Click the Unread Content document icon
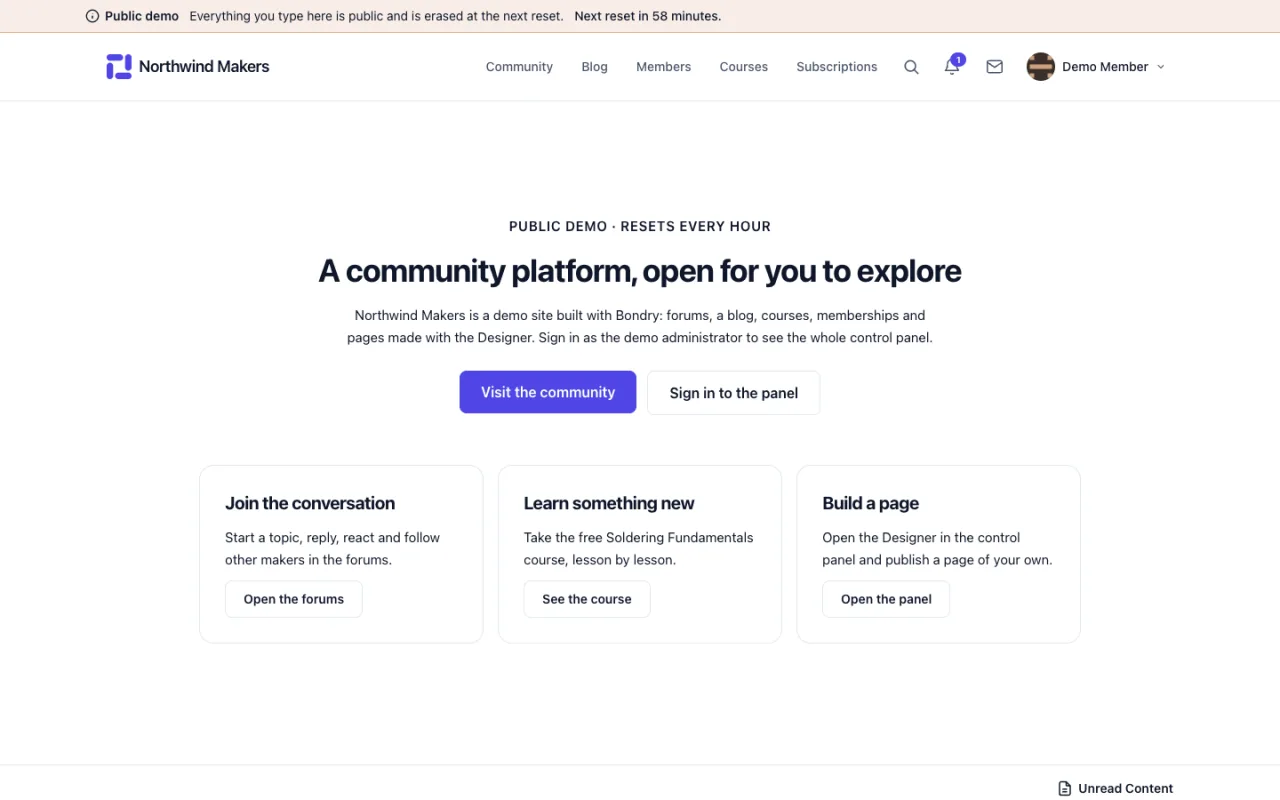Screen dimensions: 1280x800 [1065, 788]
